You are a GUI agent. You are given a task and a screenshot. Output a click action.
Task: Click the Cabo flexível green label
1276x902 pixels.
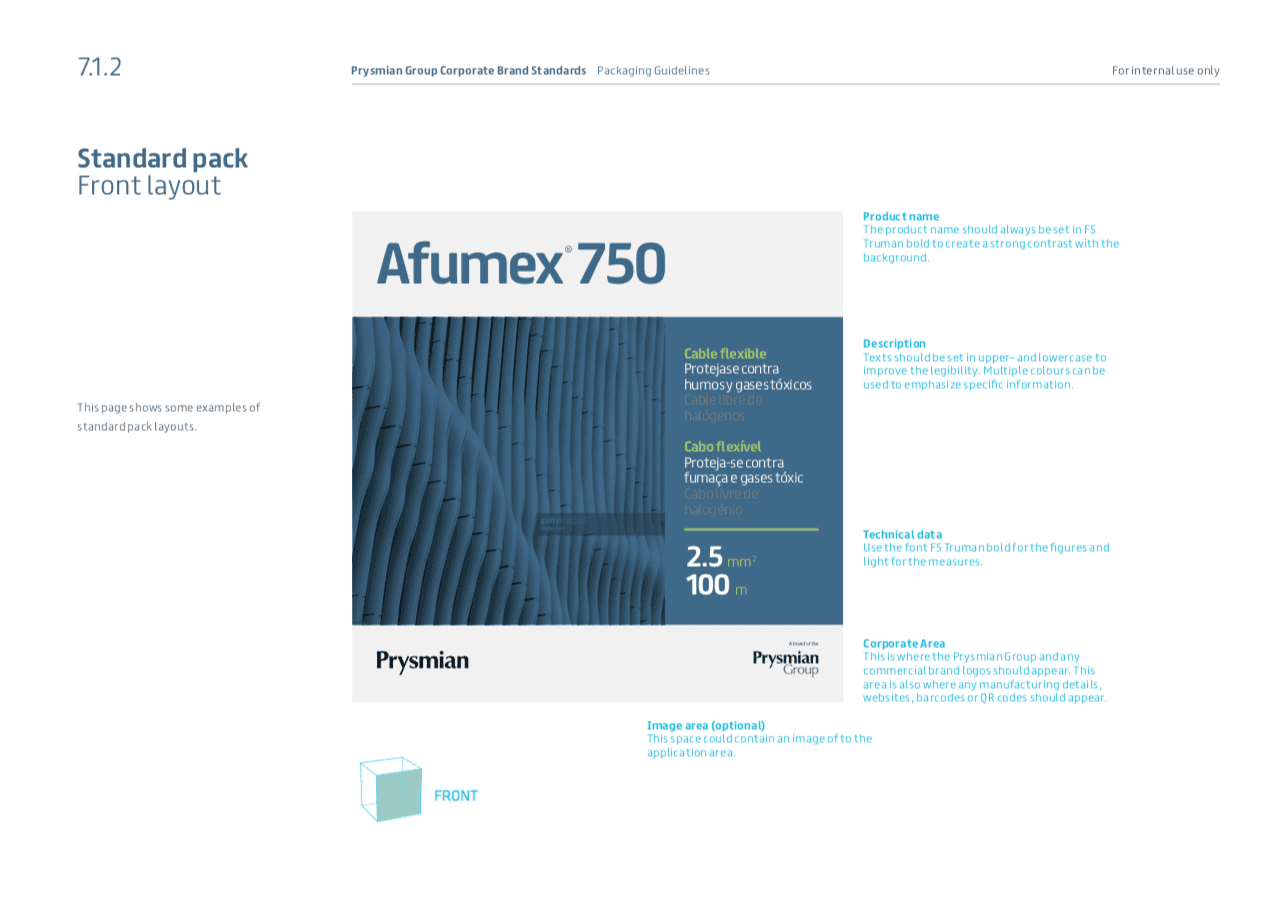pyautogui.click(x=723, y=446)
